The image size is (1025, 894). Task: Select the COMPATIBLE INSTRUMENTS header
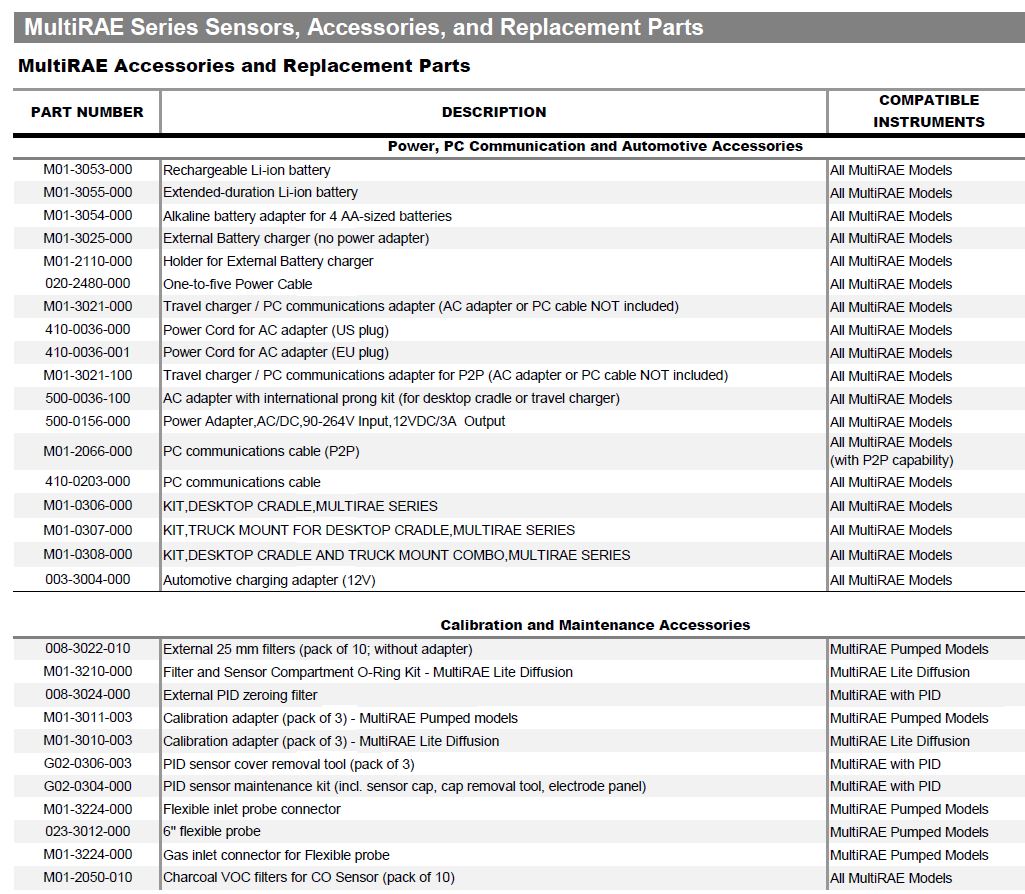click(x=926, y=110)
